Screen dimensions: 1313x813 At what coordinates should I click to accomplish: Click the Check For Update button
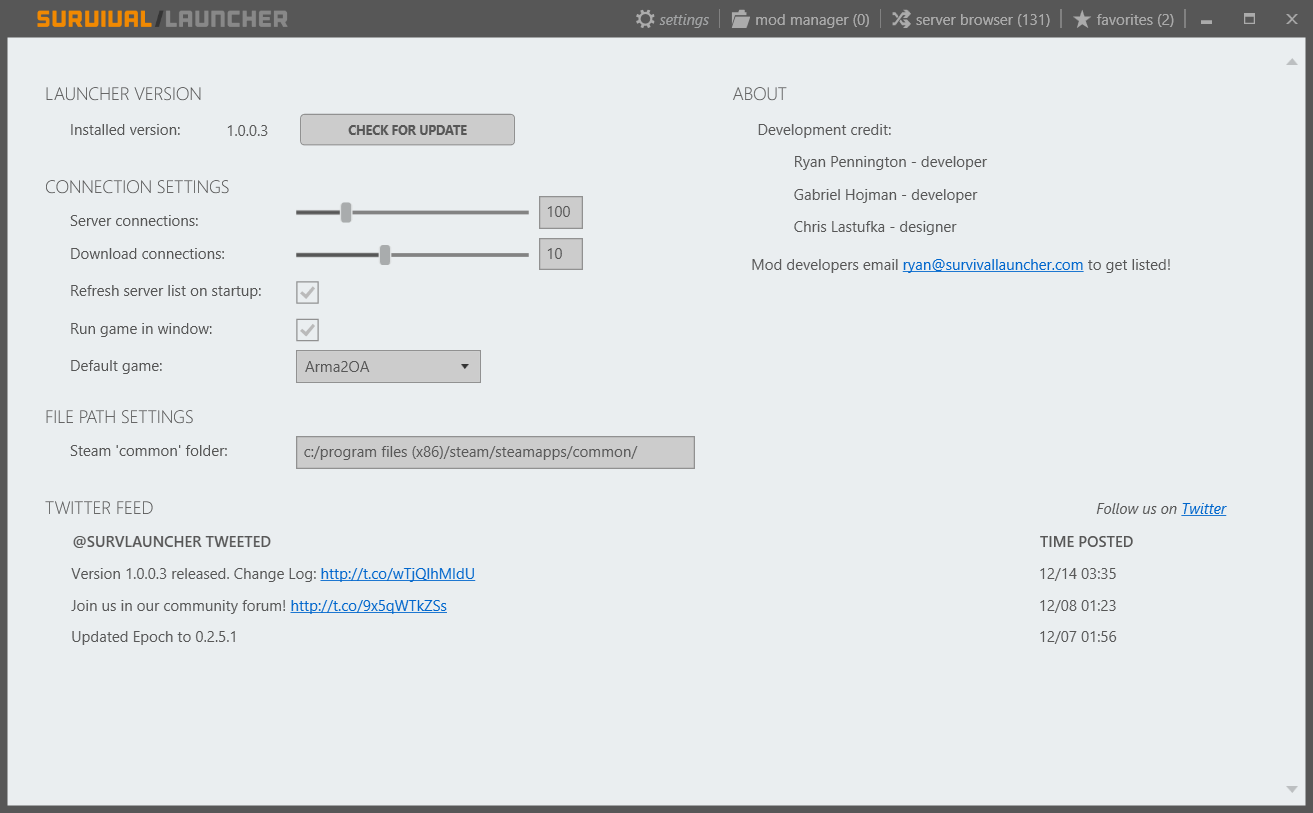[407, 130]
